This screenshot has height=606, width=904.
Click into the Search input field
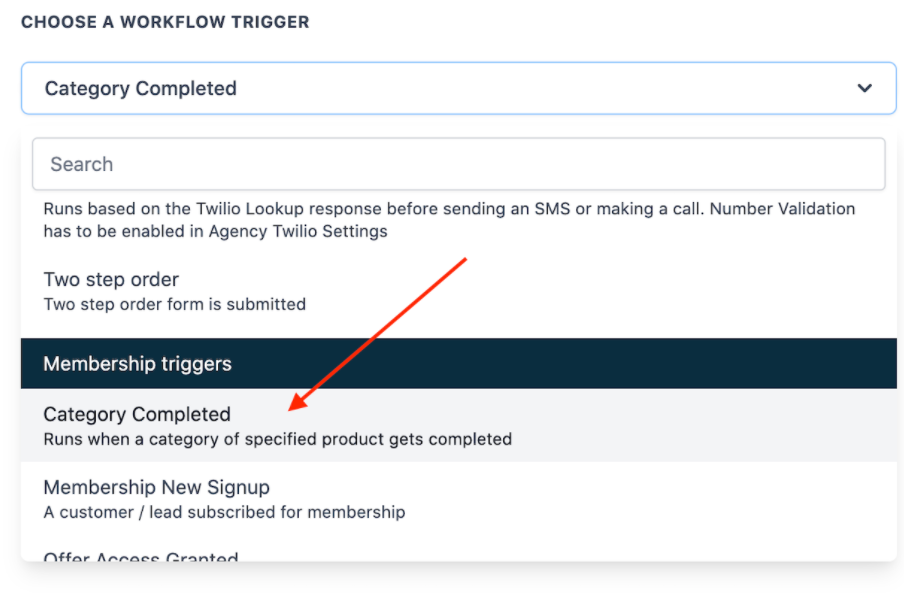pos(458,164)
